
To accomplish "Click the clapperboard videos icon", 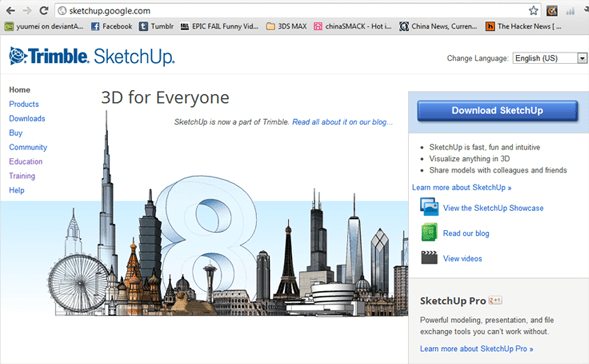I will click(429, 258).
